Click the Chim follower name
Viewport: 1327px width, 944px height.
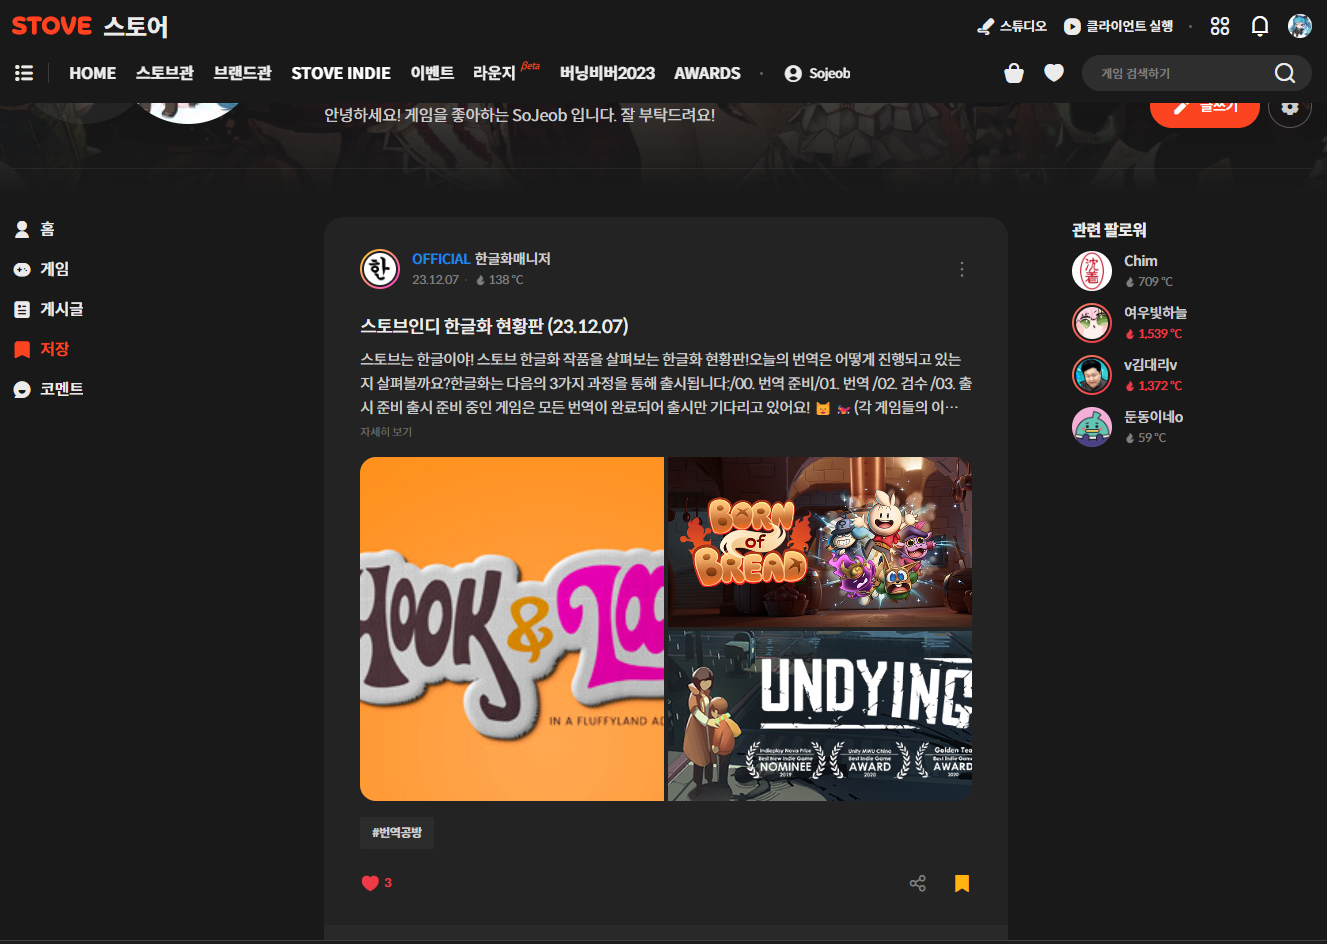1140,261
